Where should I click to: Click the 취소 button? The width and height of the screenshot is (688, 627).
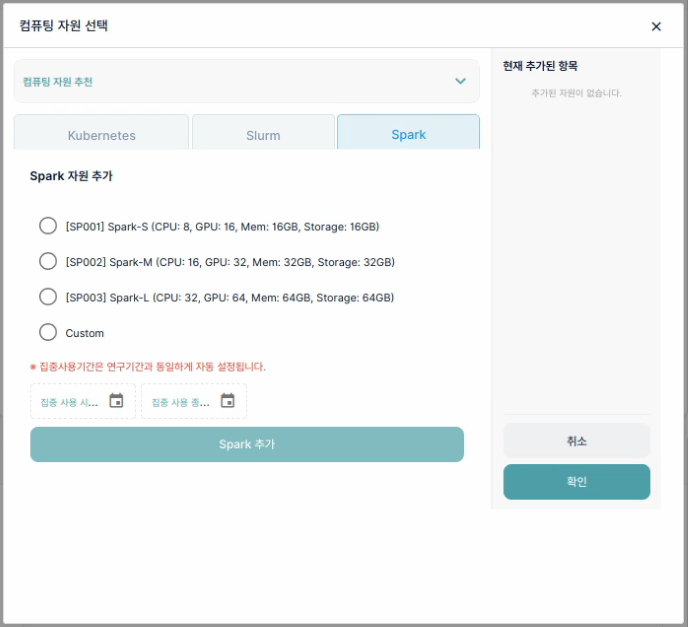pyautogui.click(x=577, y=441)
